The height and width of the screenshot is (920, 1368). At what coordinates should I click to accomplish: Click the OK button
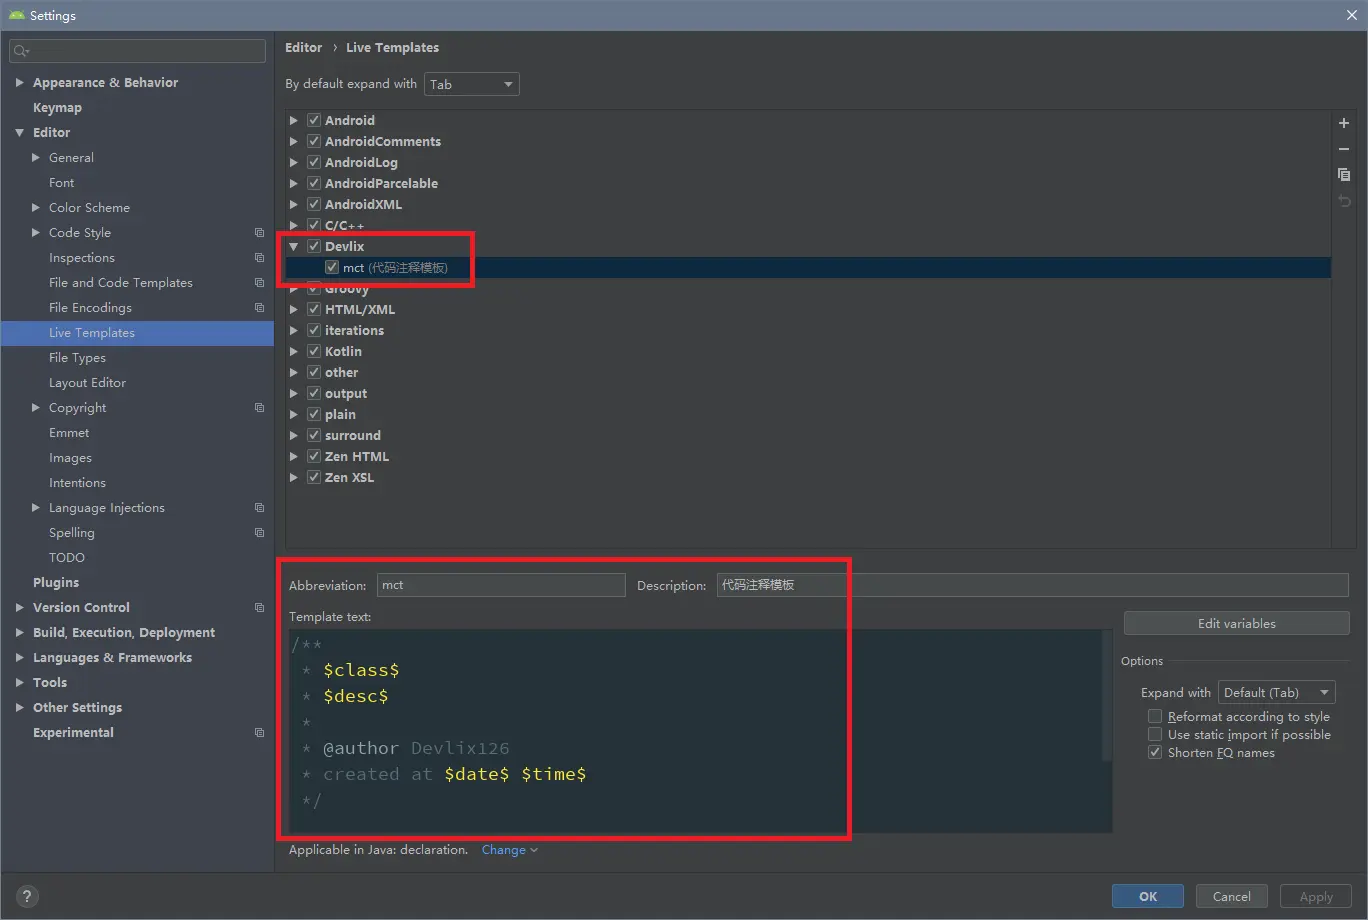point(1148,896)
